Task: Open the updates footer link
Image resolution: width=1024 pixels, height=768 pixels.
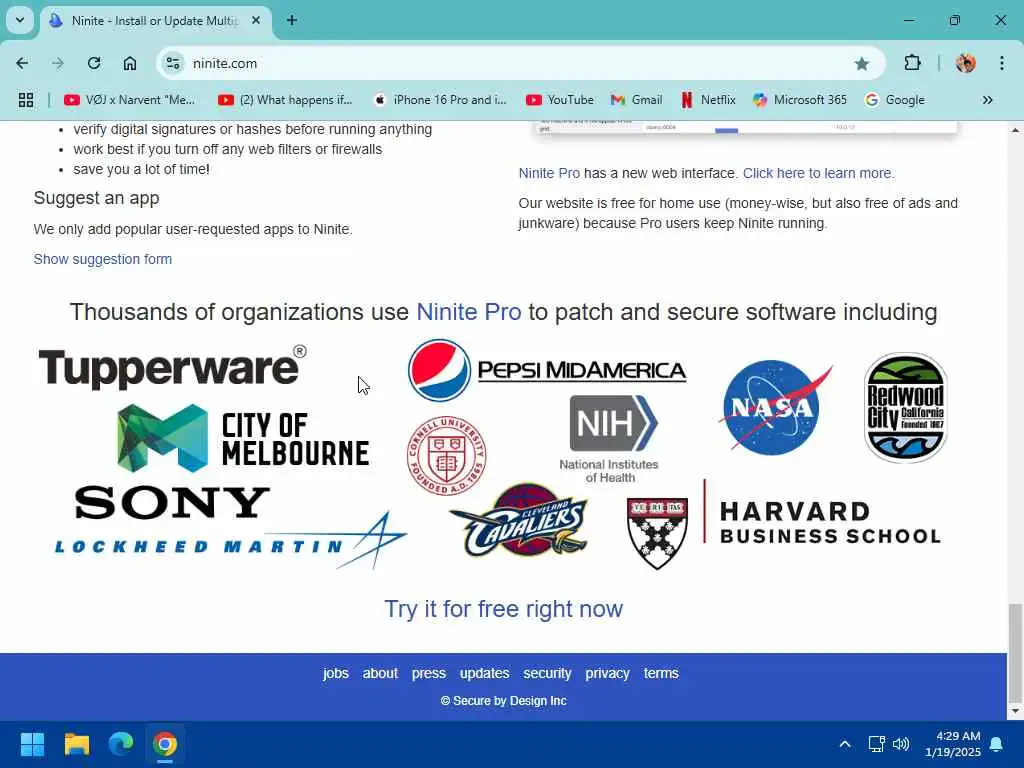Action: coord(485,673)
